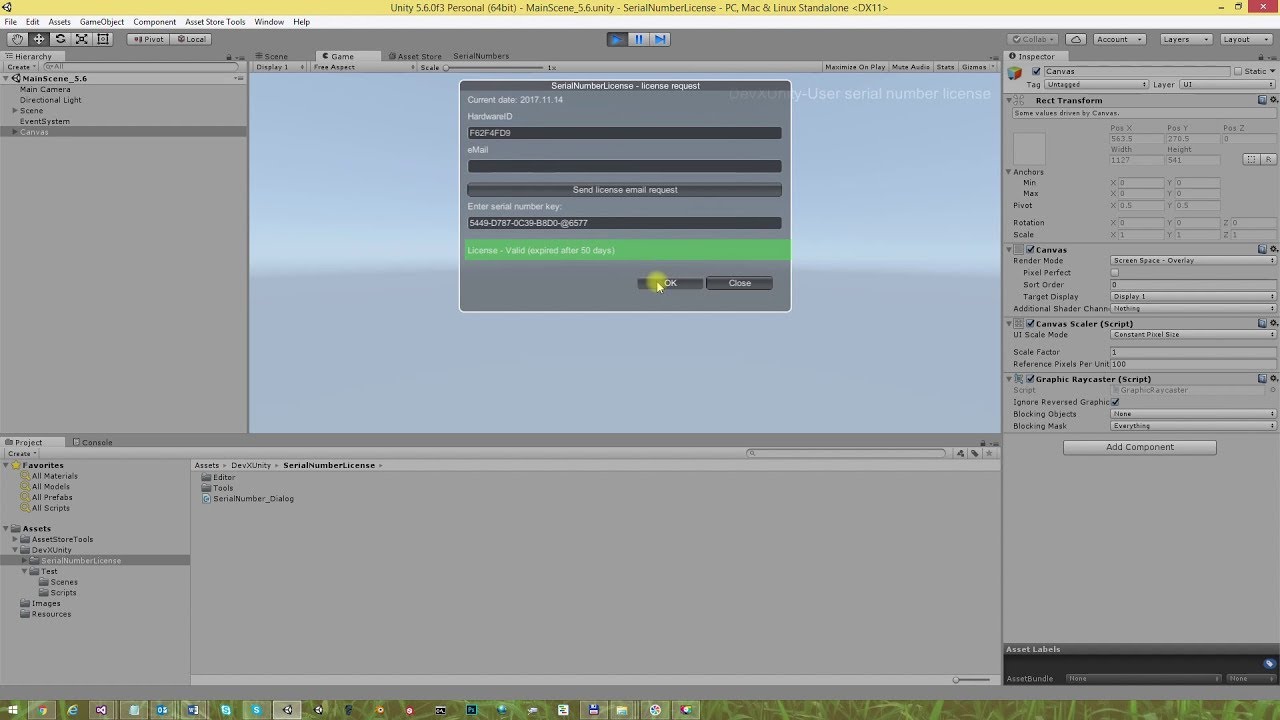The height and width of the screenshot is (720, 1280).
Task: Click the Add Component button
Action: 1140,447
